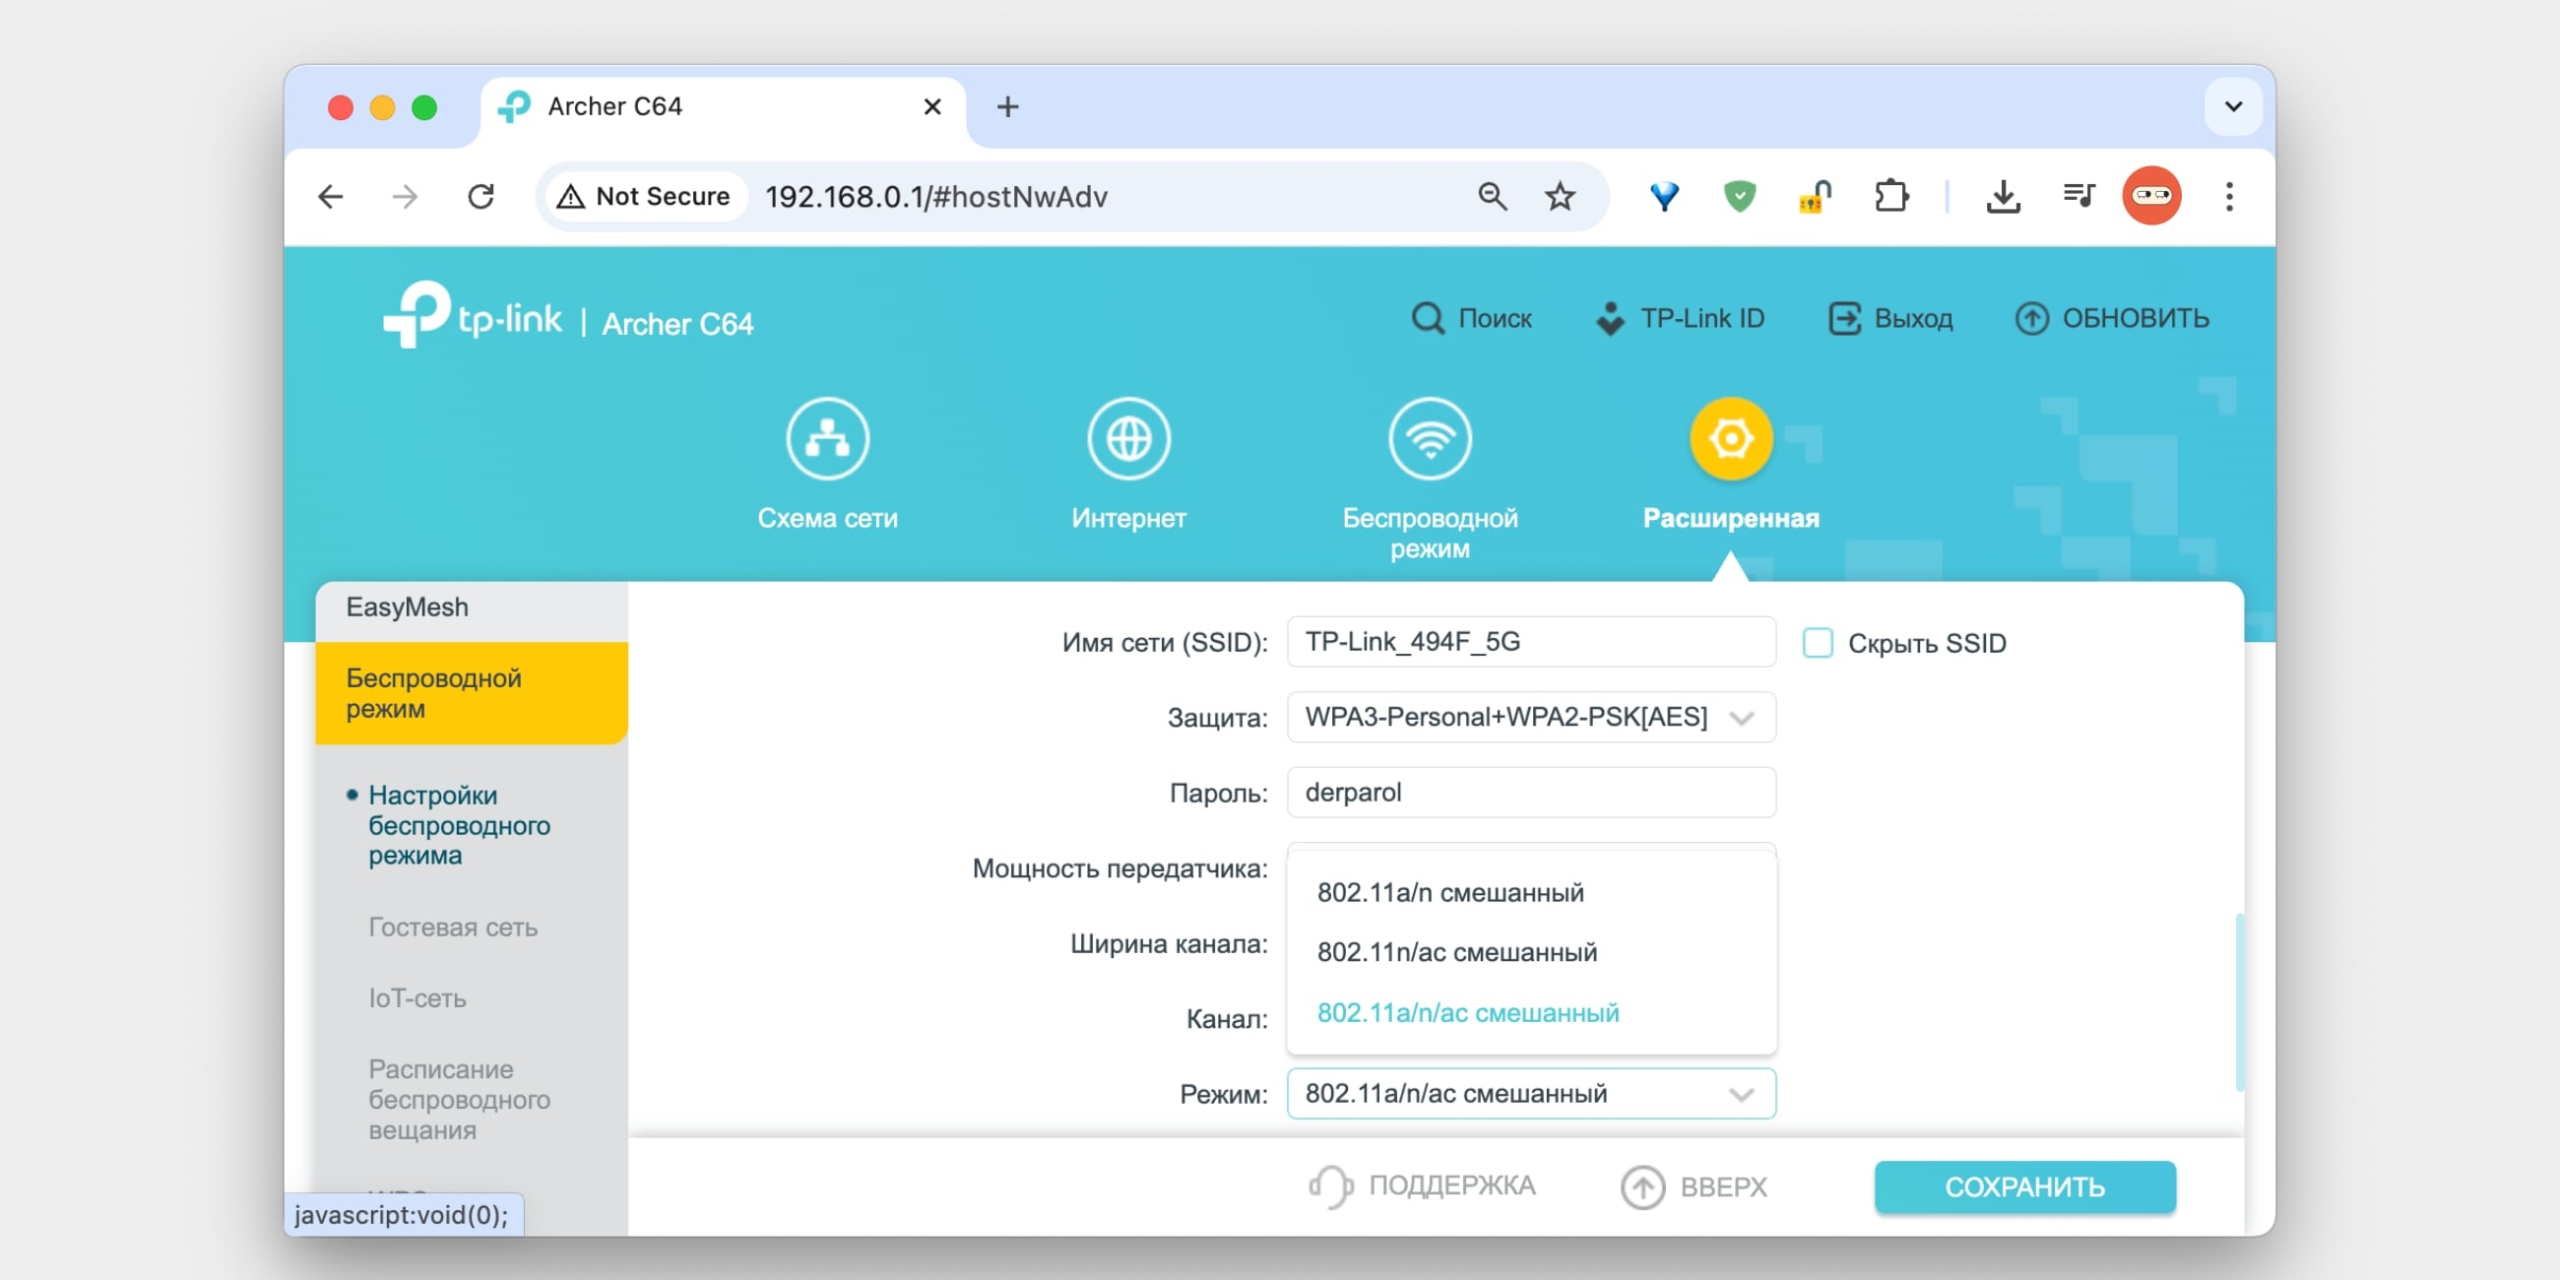The width and height of the screenshot is (2560, 1280).
Task: Select the Беспроводной режим Wi-Fi icon
Action: (x=1431, y=438)
